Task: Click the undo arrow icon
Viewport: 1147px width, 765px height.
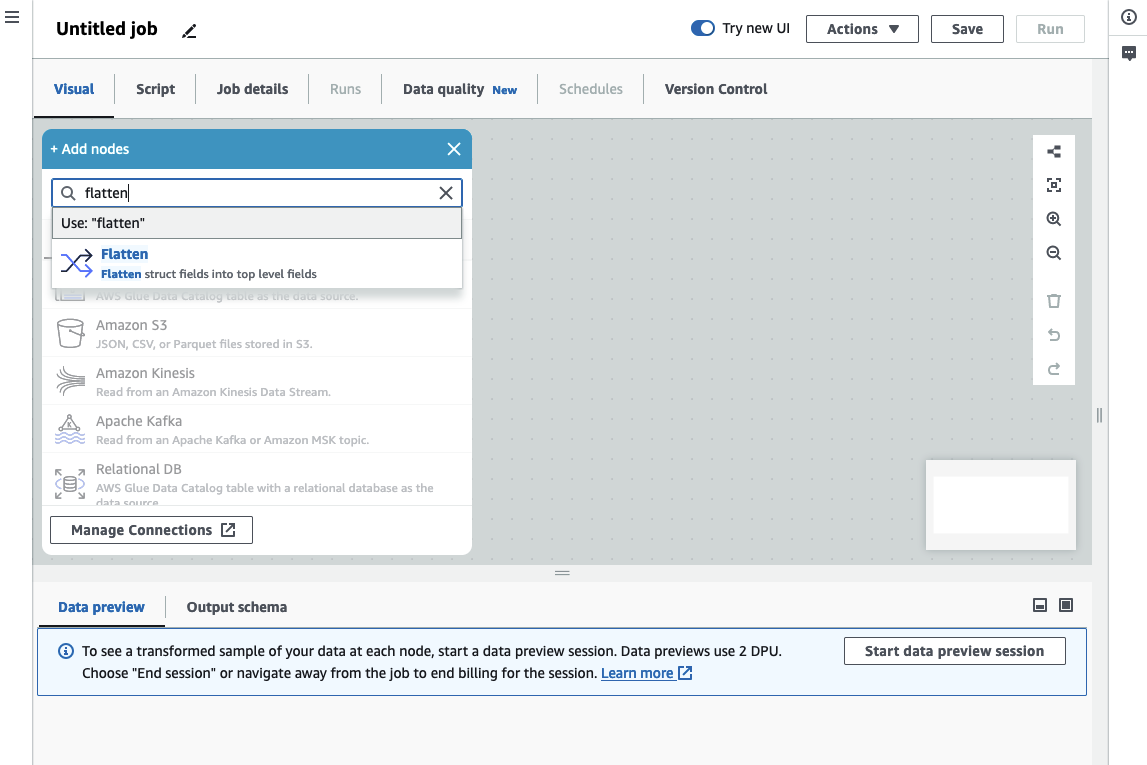Action: (1053, 335)
